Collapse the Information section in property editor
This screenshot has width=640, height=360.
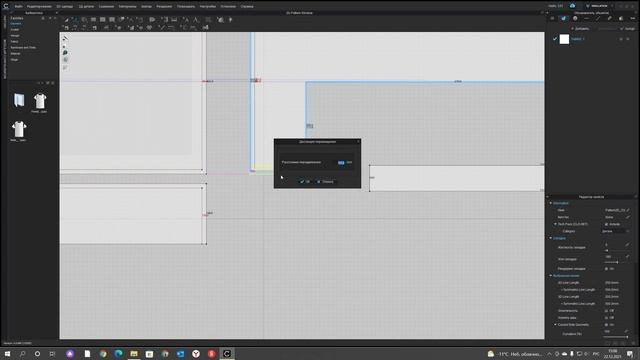tap(551, 203)
